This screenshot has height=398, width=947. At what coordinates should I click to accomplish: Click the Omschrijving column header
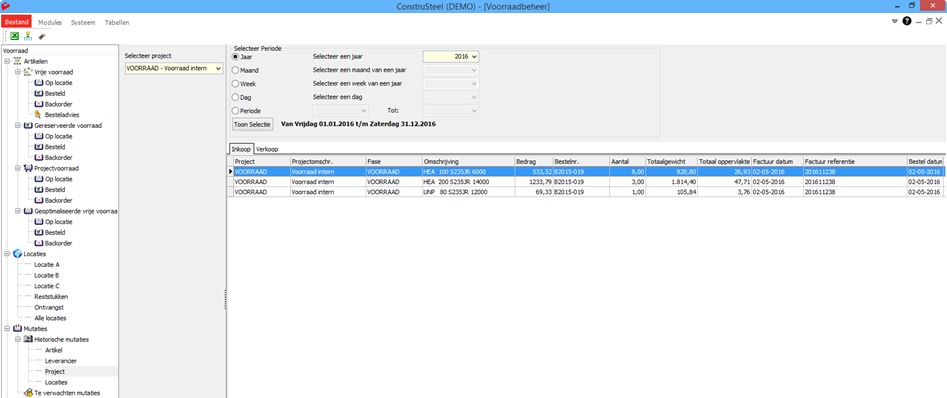[x=468, y=161]
